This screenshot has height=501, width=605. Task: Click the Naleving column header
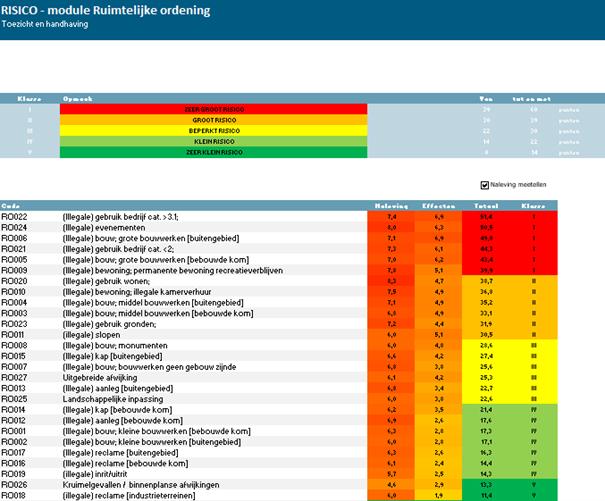[x=392, y=204]
